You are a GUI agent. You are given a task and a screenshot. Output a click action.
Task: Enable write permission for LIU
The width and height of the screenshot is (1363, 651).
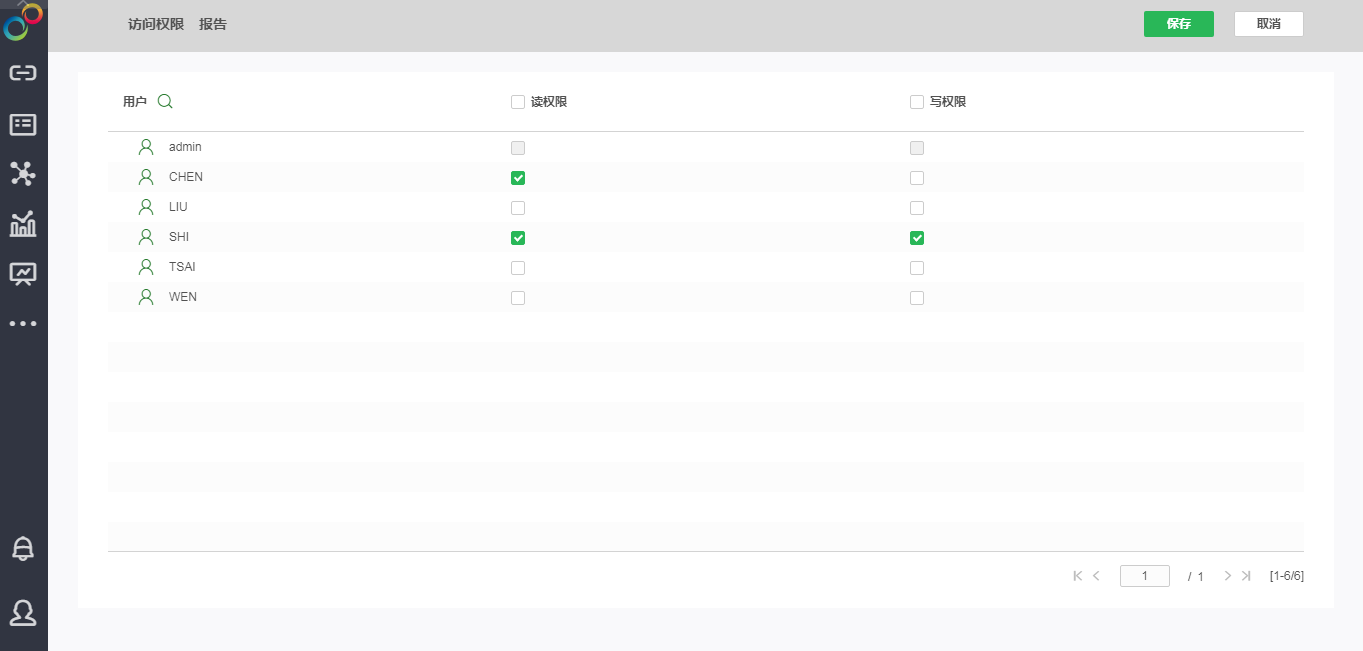click(x=917, y=208)
